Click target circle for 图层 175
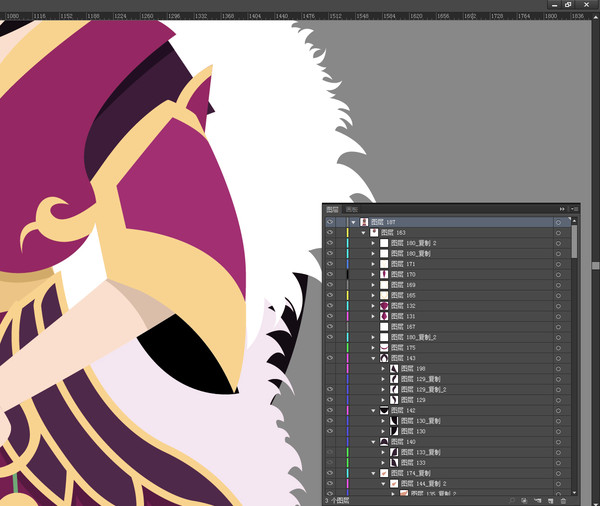This screenshot has width=600, height=506. 558,348
